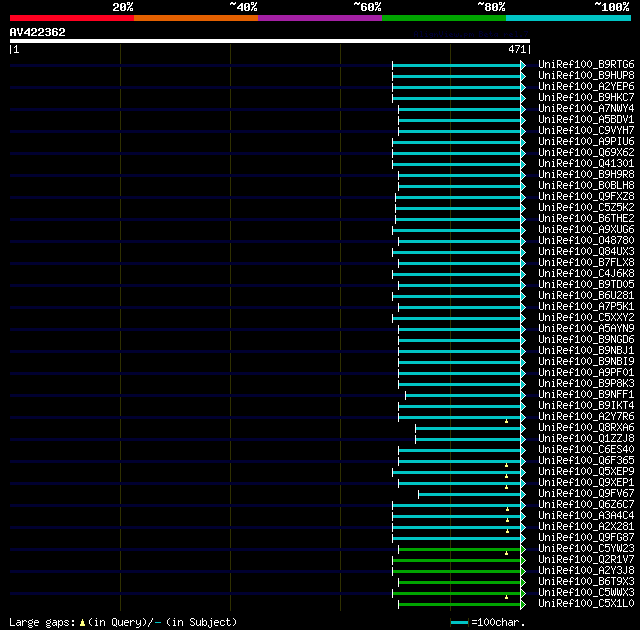Click the UniRef100_C9VYH7 text
640x630 pixels.
586,131
